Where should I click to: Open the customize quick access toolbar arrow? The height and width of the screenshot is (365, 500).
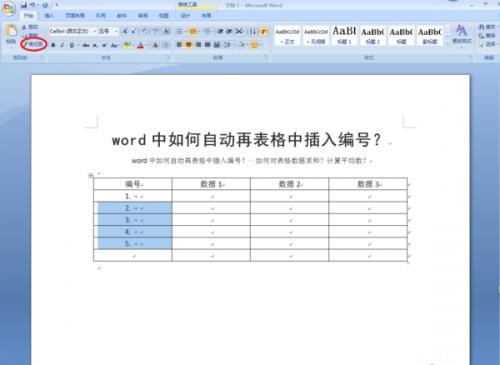point(57,5)
